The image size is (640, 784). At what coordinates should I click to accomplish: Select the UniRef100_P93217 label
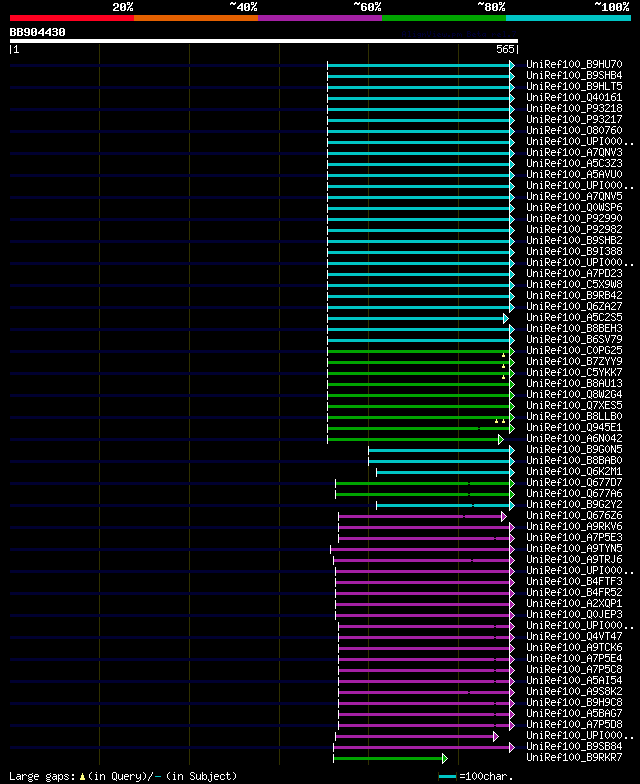click(574, 120)
